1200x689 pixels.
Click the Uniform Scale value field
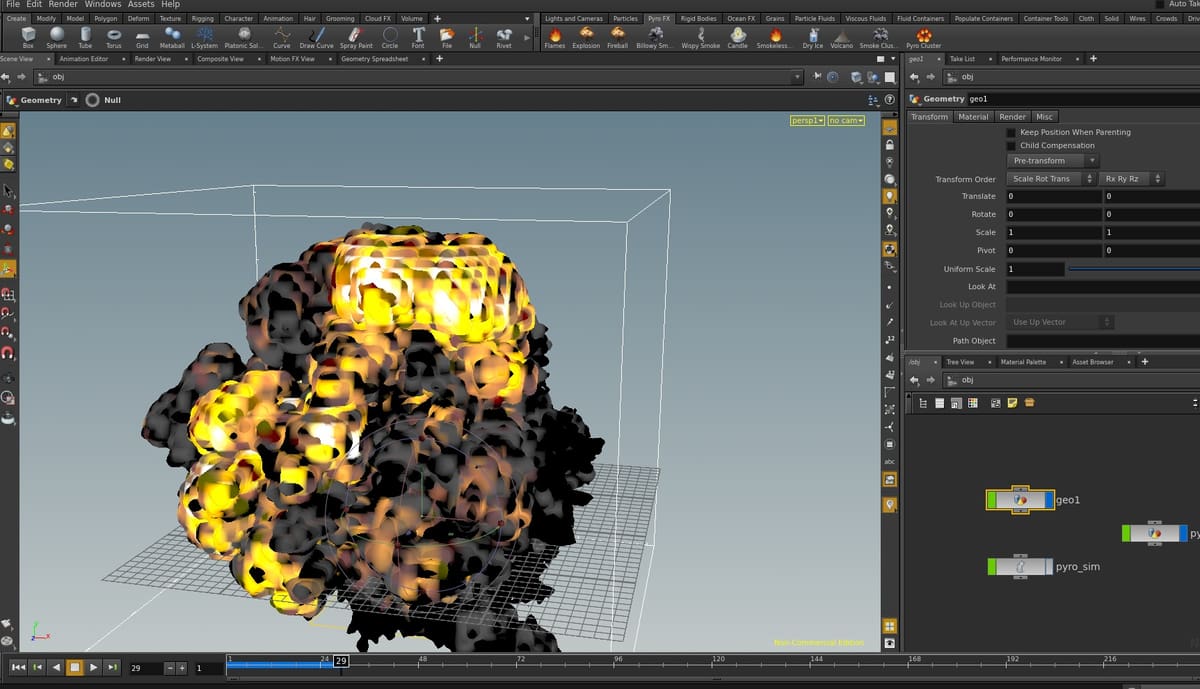[1034, 269]
